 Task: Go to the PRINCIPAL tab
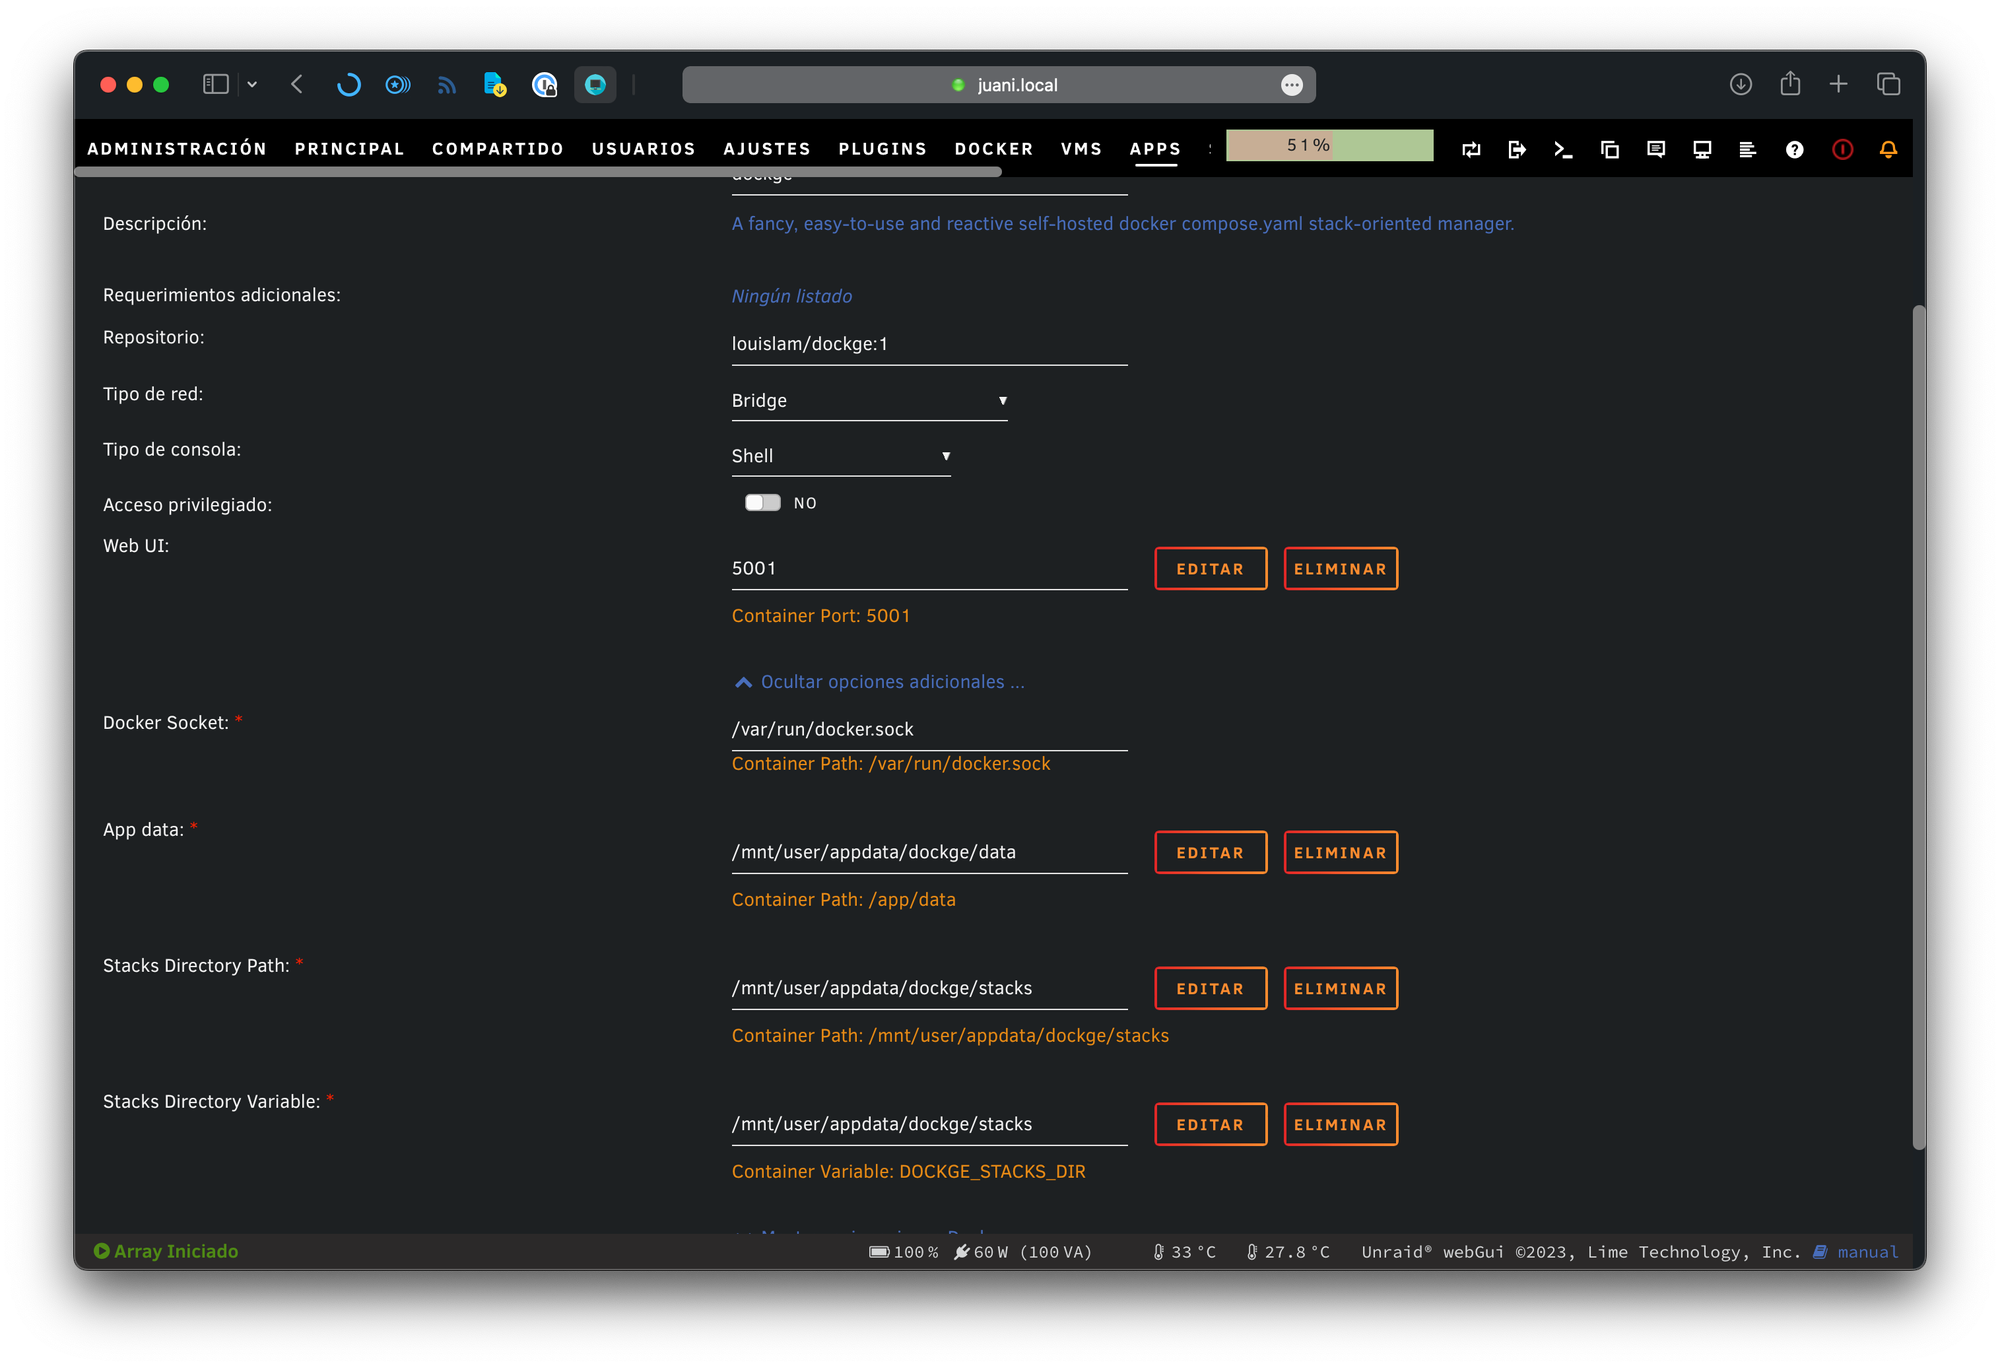coord(349,149)
